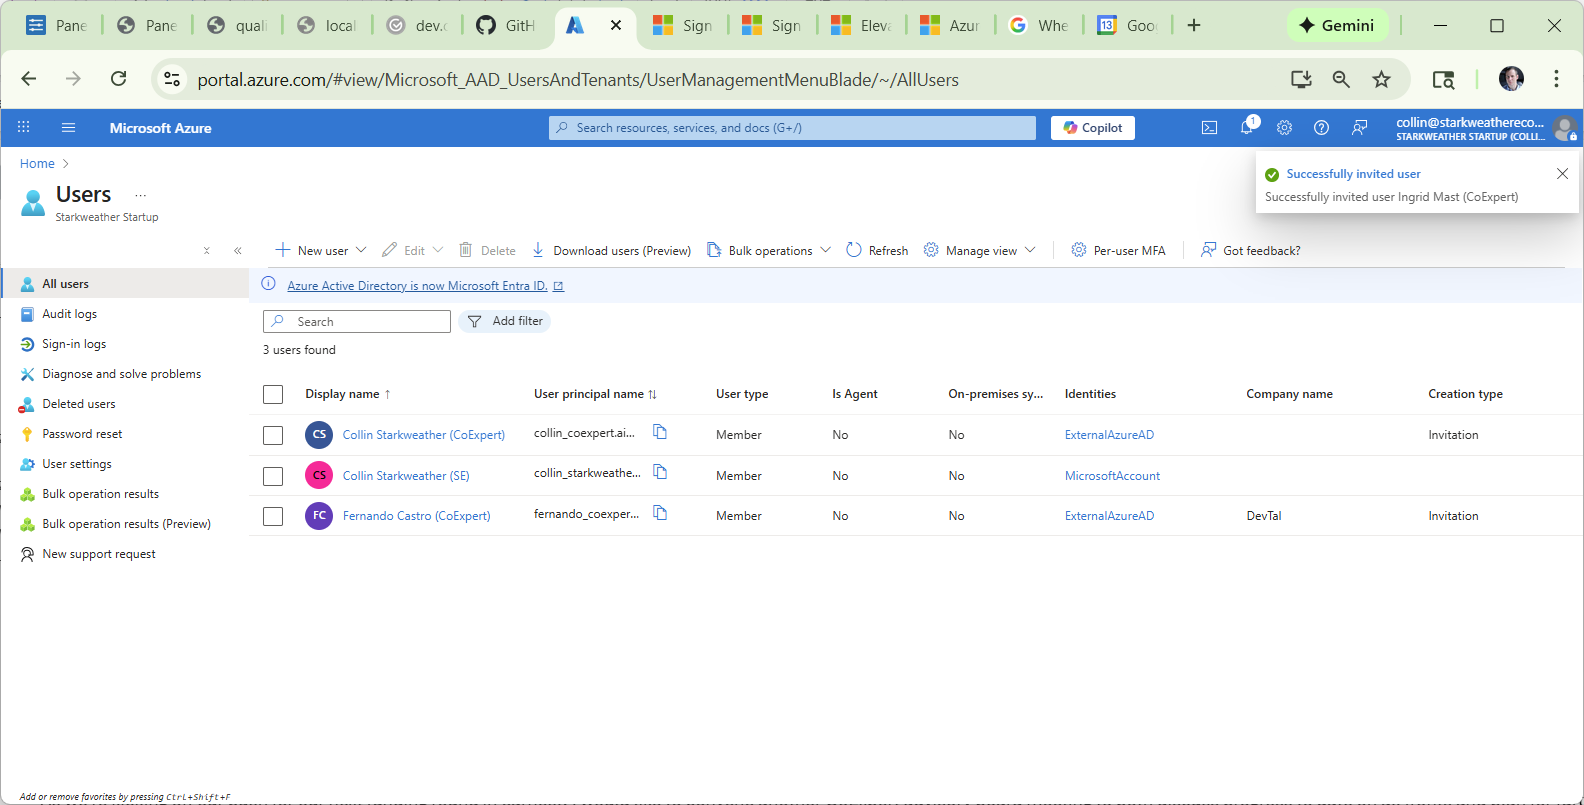Go to Home breadcrumb

[x=37, y=164]
